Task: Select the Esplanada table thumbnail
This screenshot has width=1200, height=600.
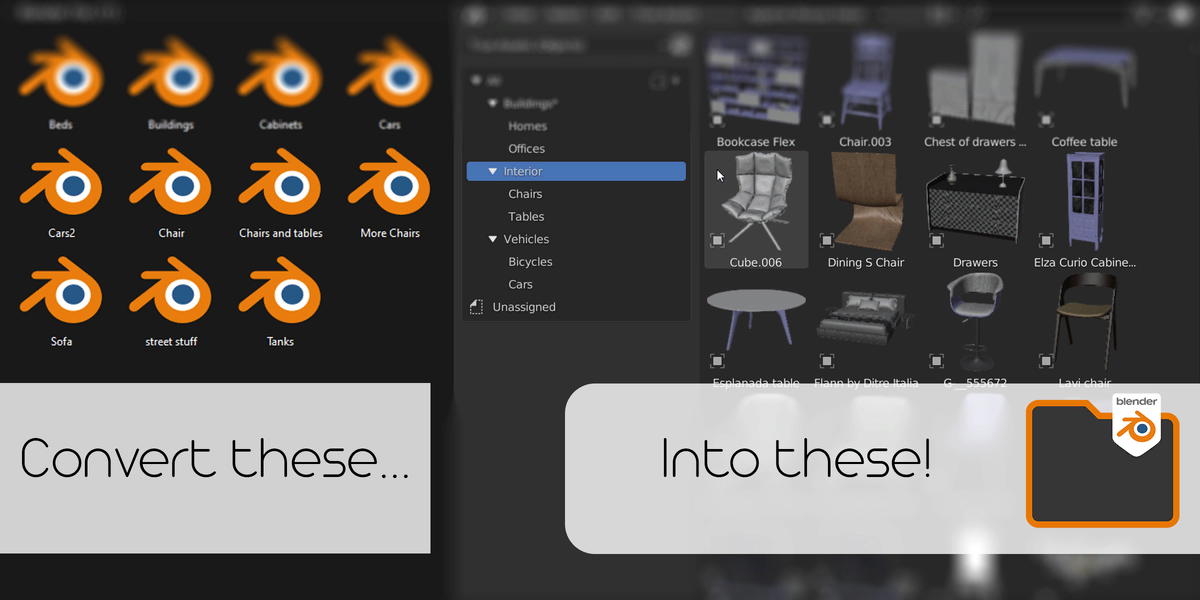Action: pyautogui.click(x=756, y=322)
